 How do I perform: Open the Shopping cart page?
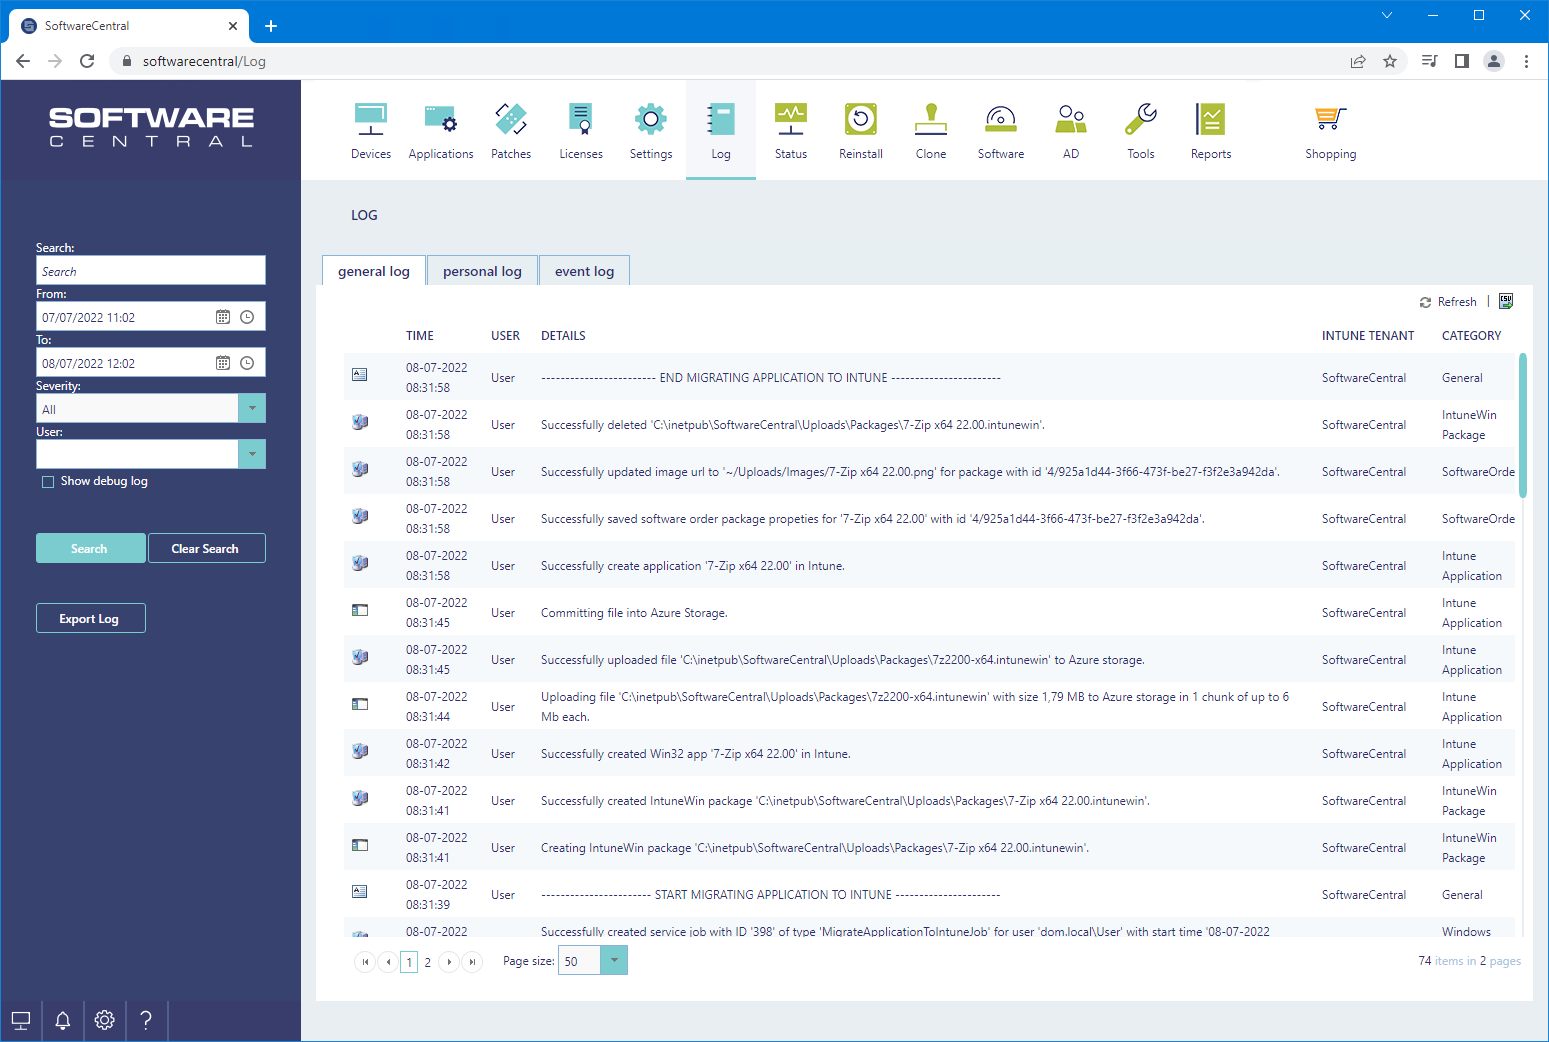coord(1330,131)
